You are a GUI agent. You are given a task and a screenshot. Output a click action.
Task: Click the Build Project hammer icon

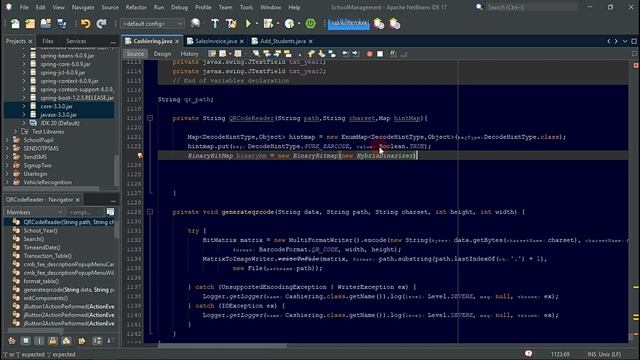[x=215, y=24]
